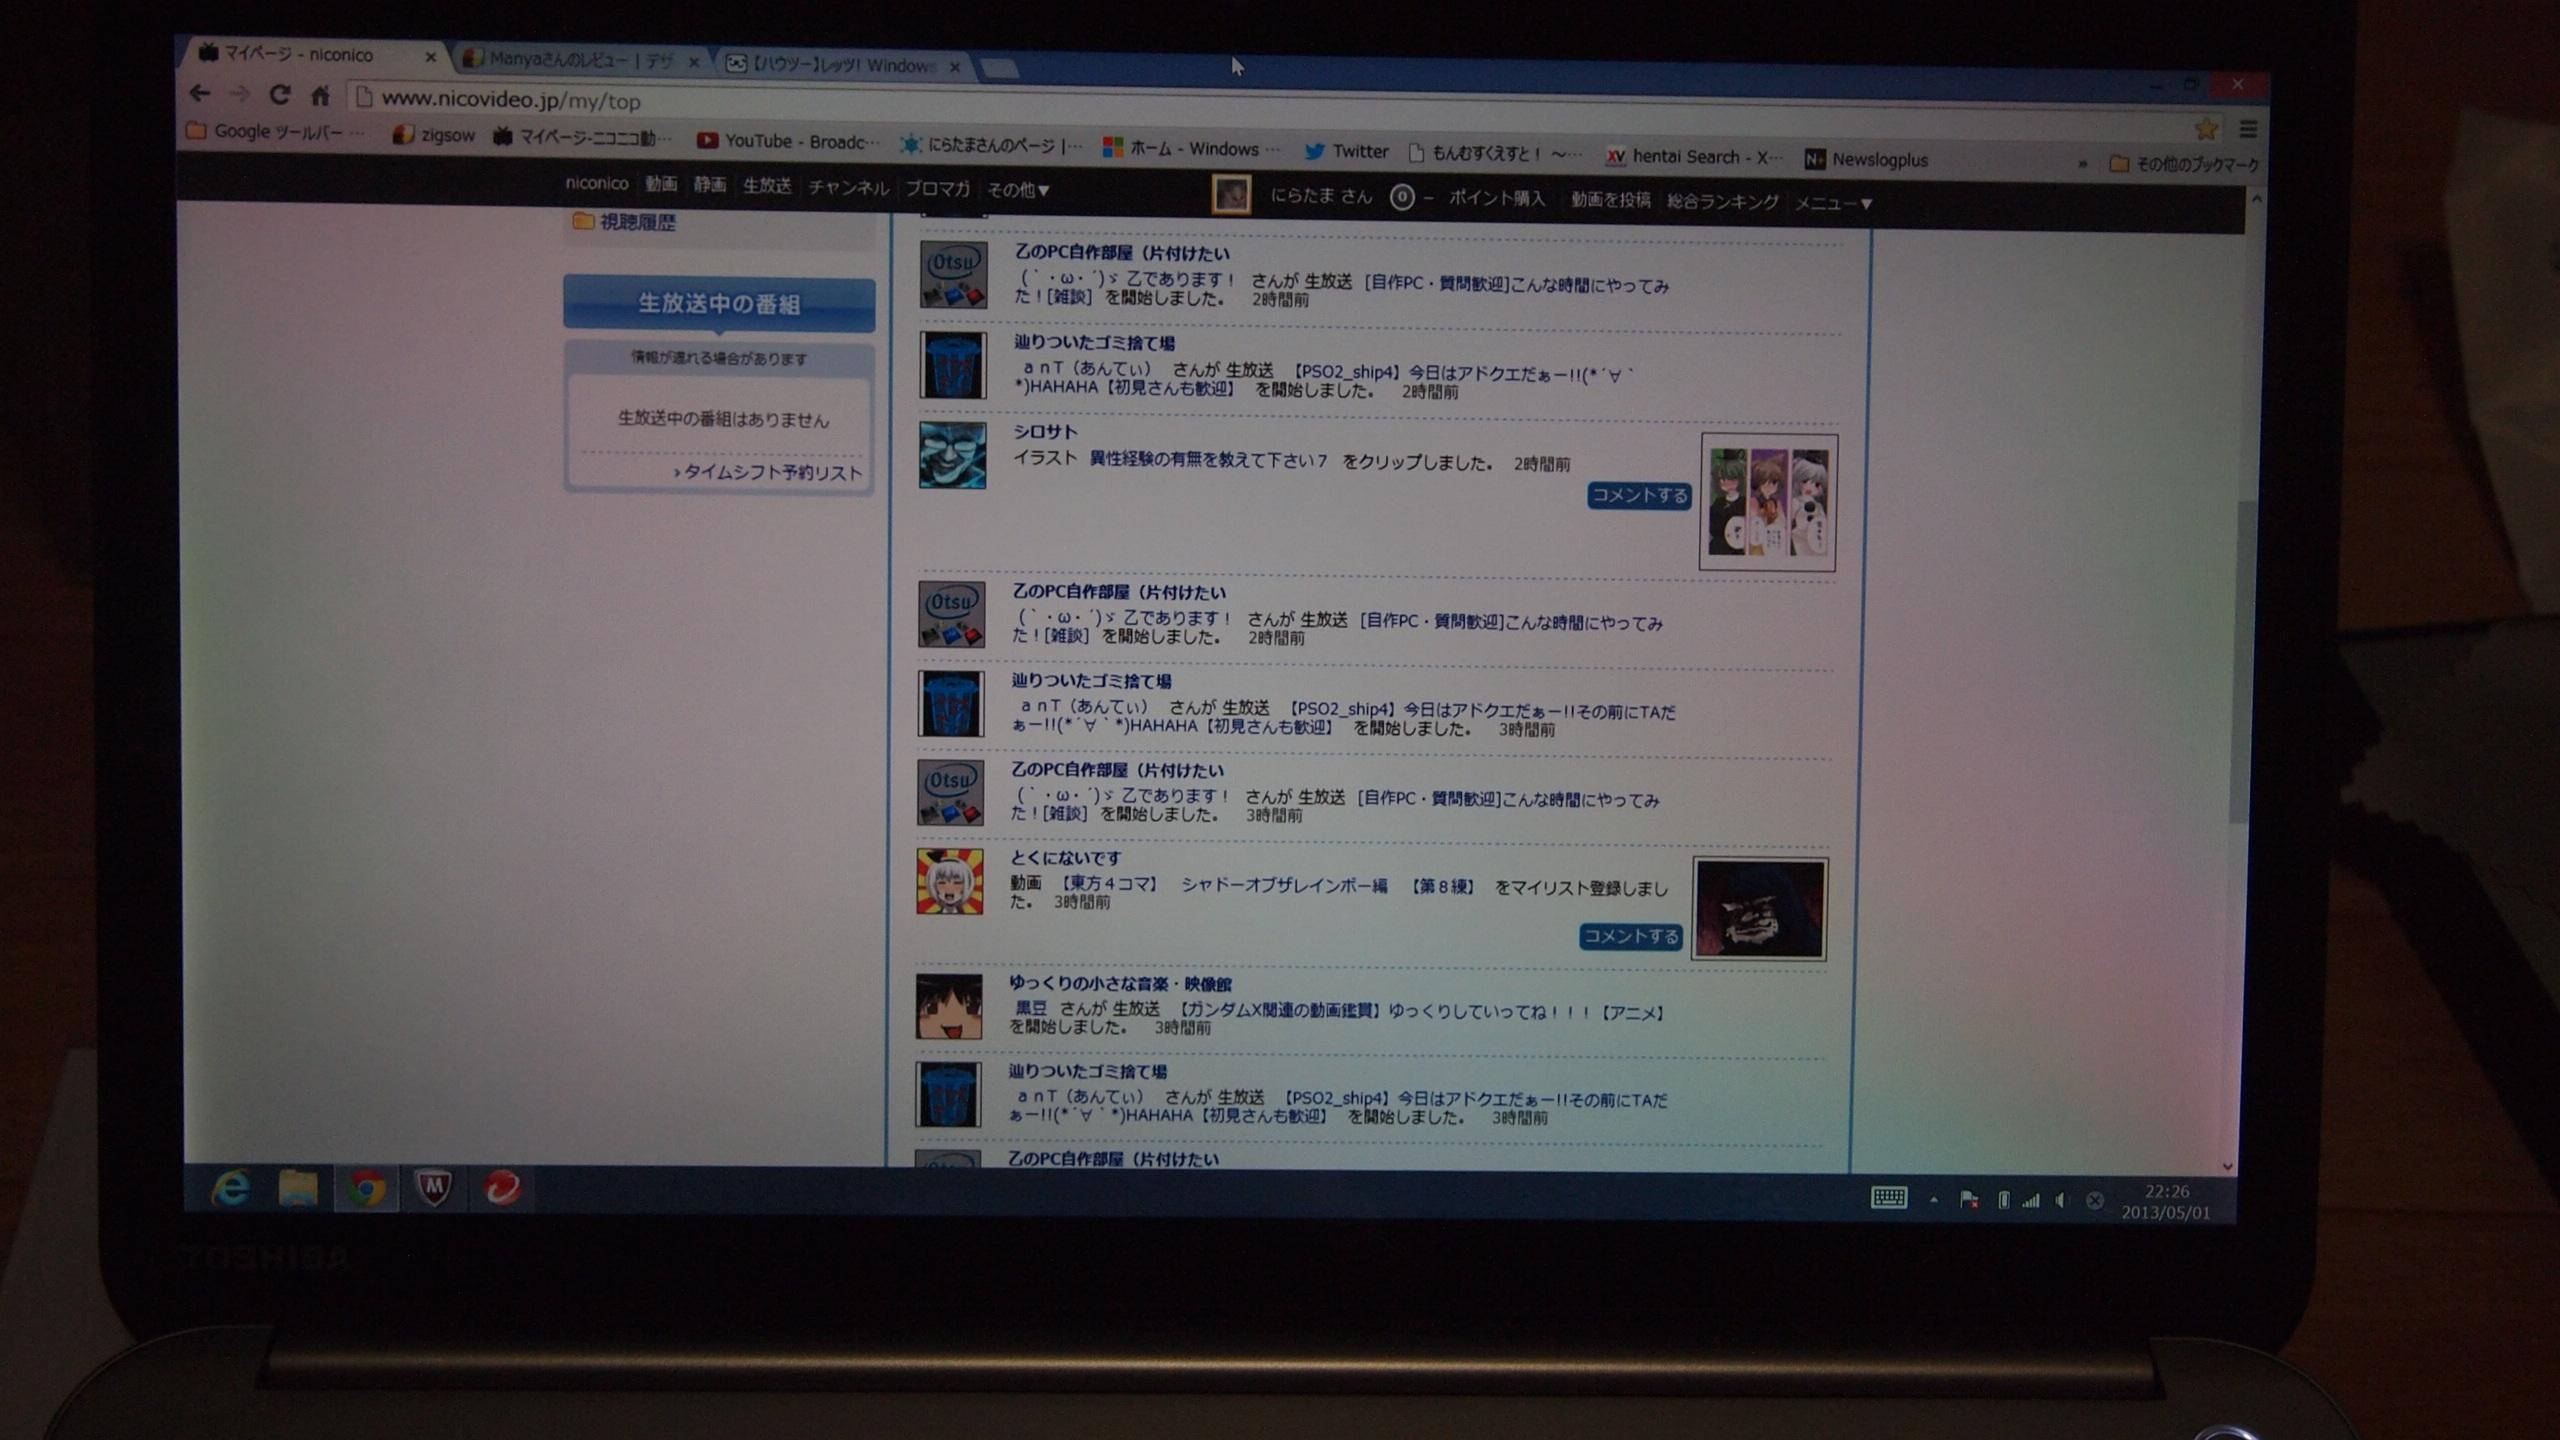Screen dimensions: 2560x1440
Task: Open the volume speaker tray icon
Action: [2061, 1200]
